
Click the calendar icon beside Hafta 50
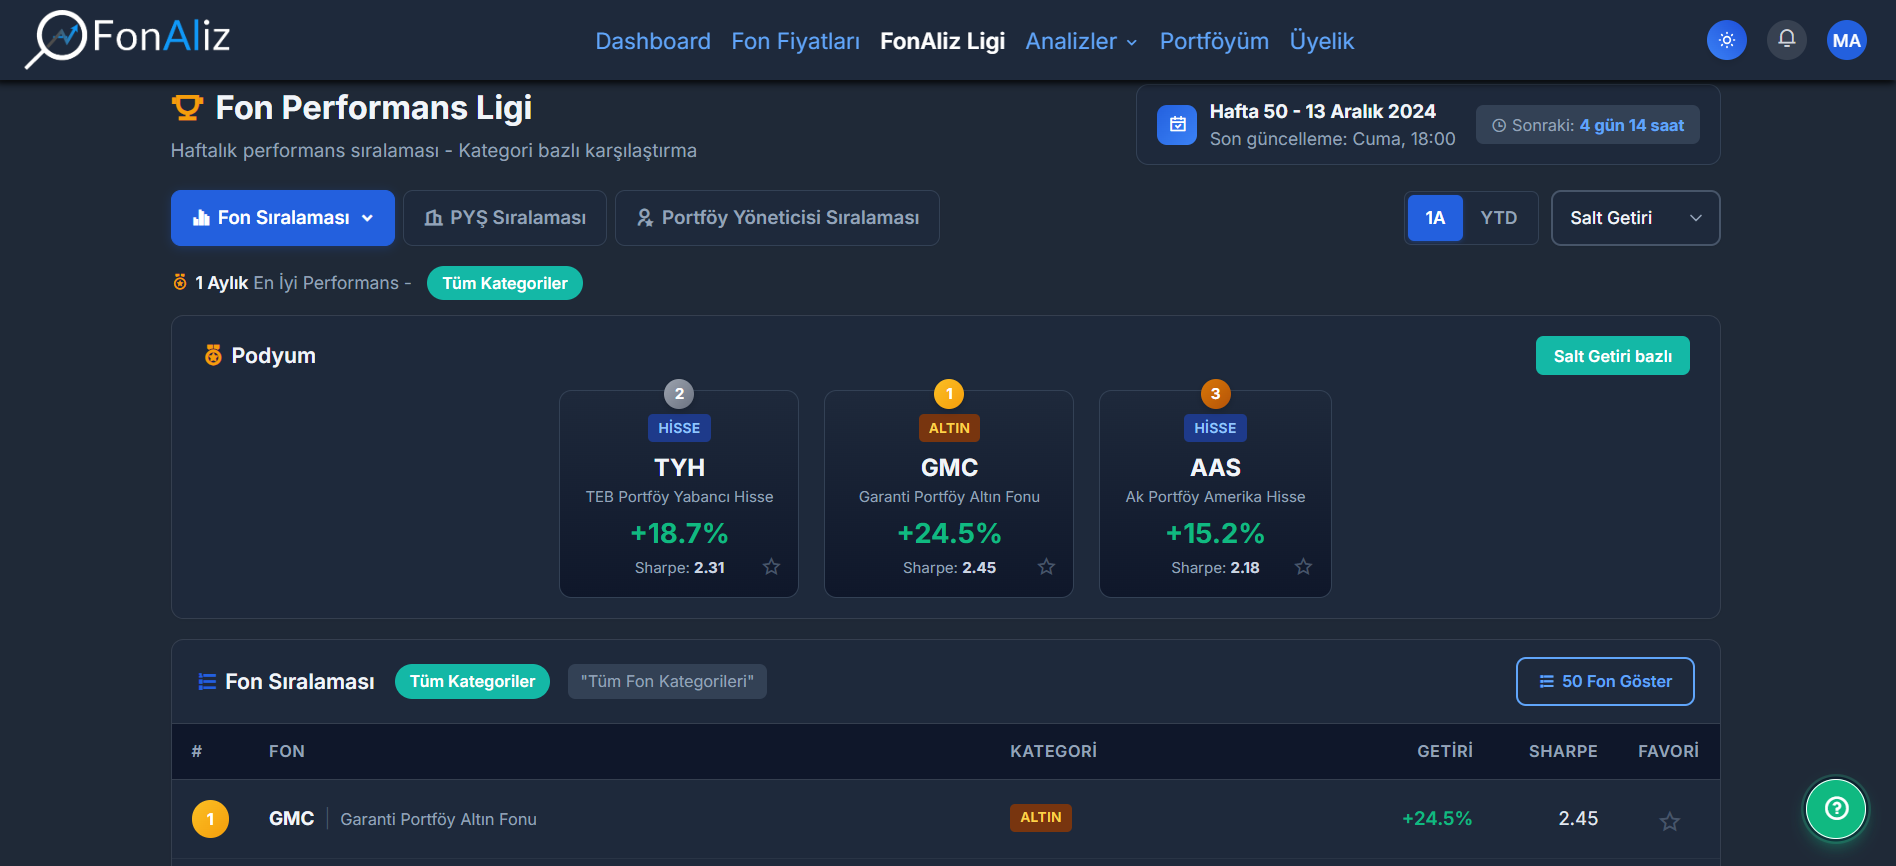tap(1177, 125)
